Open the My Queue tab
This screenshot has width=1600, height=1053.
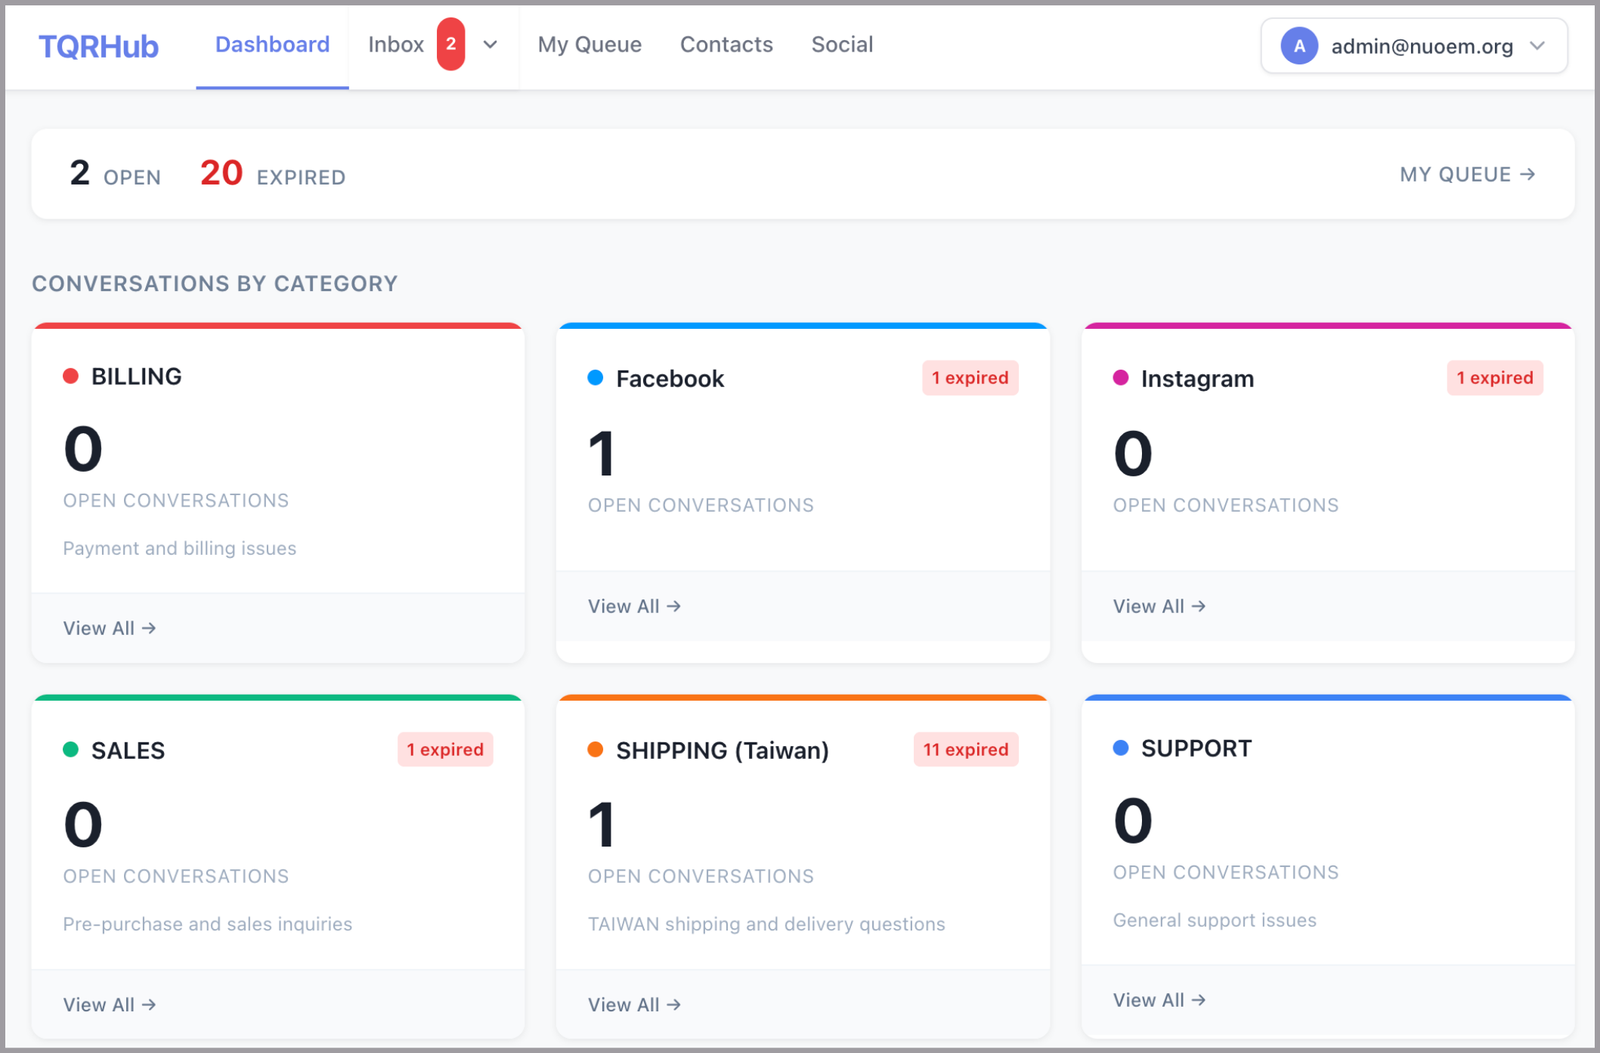coord(590,45)
